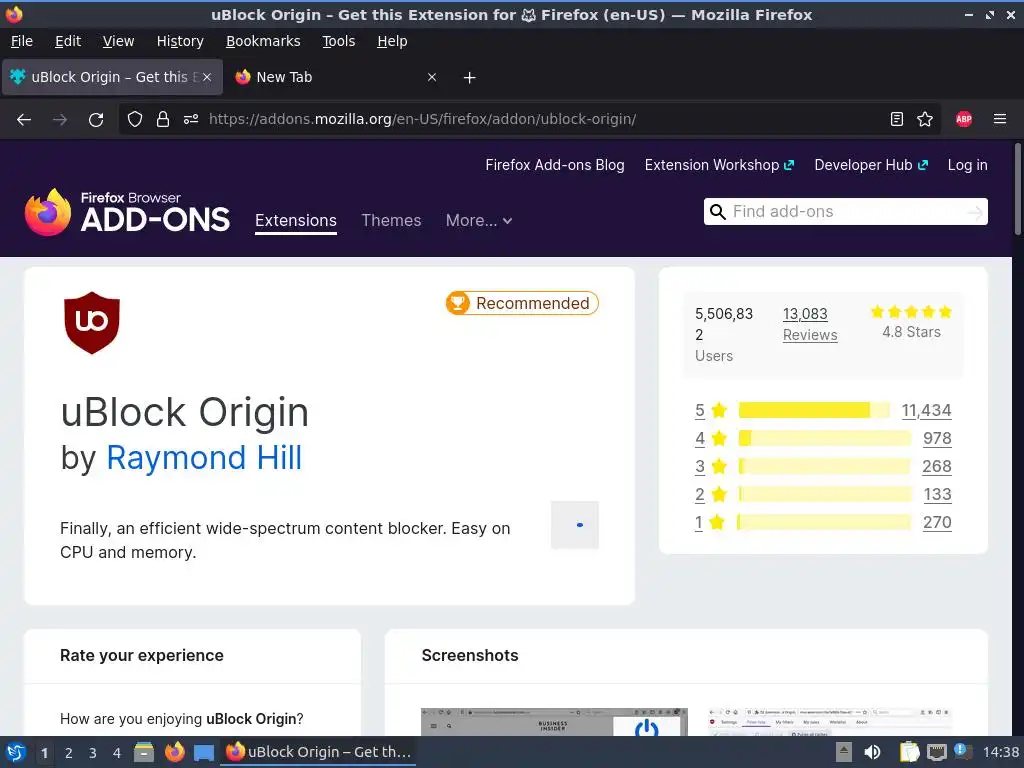The height and width of the screenshot is (768, 1024).
Task: Open the File menu
Action: tap(22, 41)
